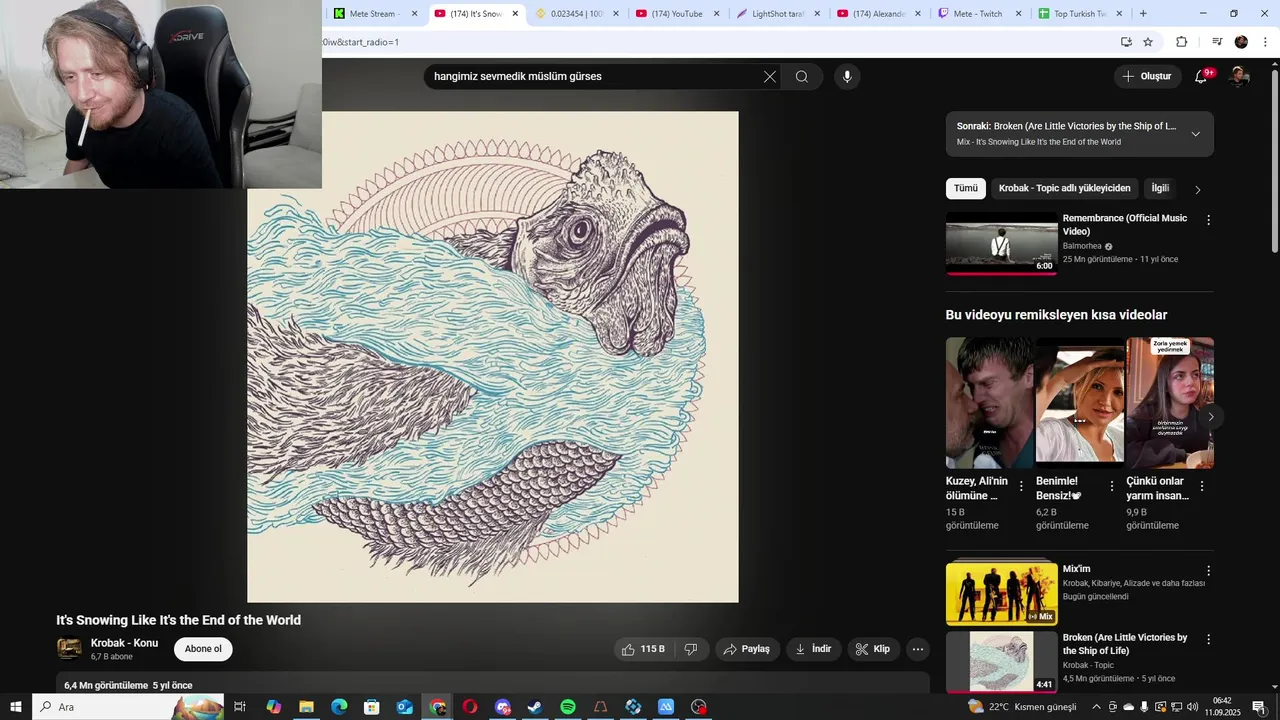Open Mix'im playlist thumbnail

1001,594
